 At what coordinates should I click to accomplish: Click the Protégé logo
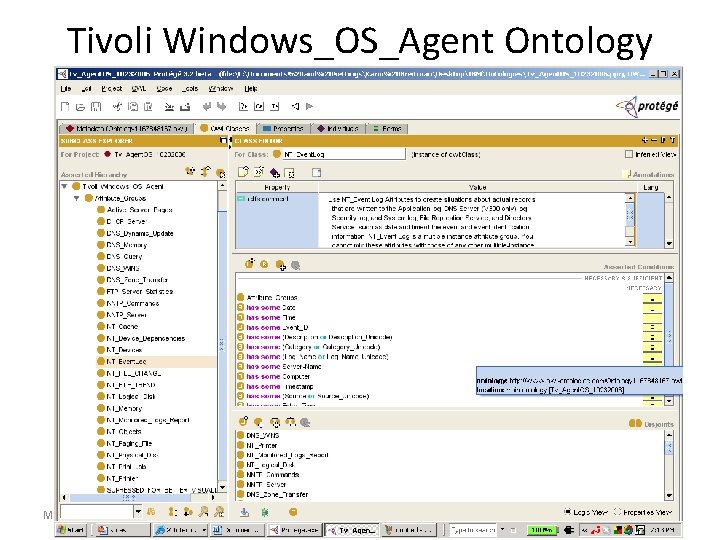(647, 107)
